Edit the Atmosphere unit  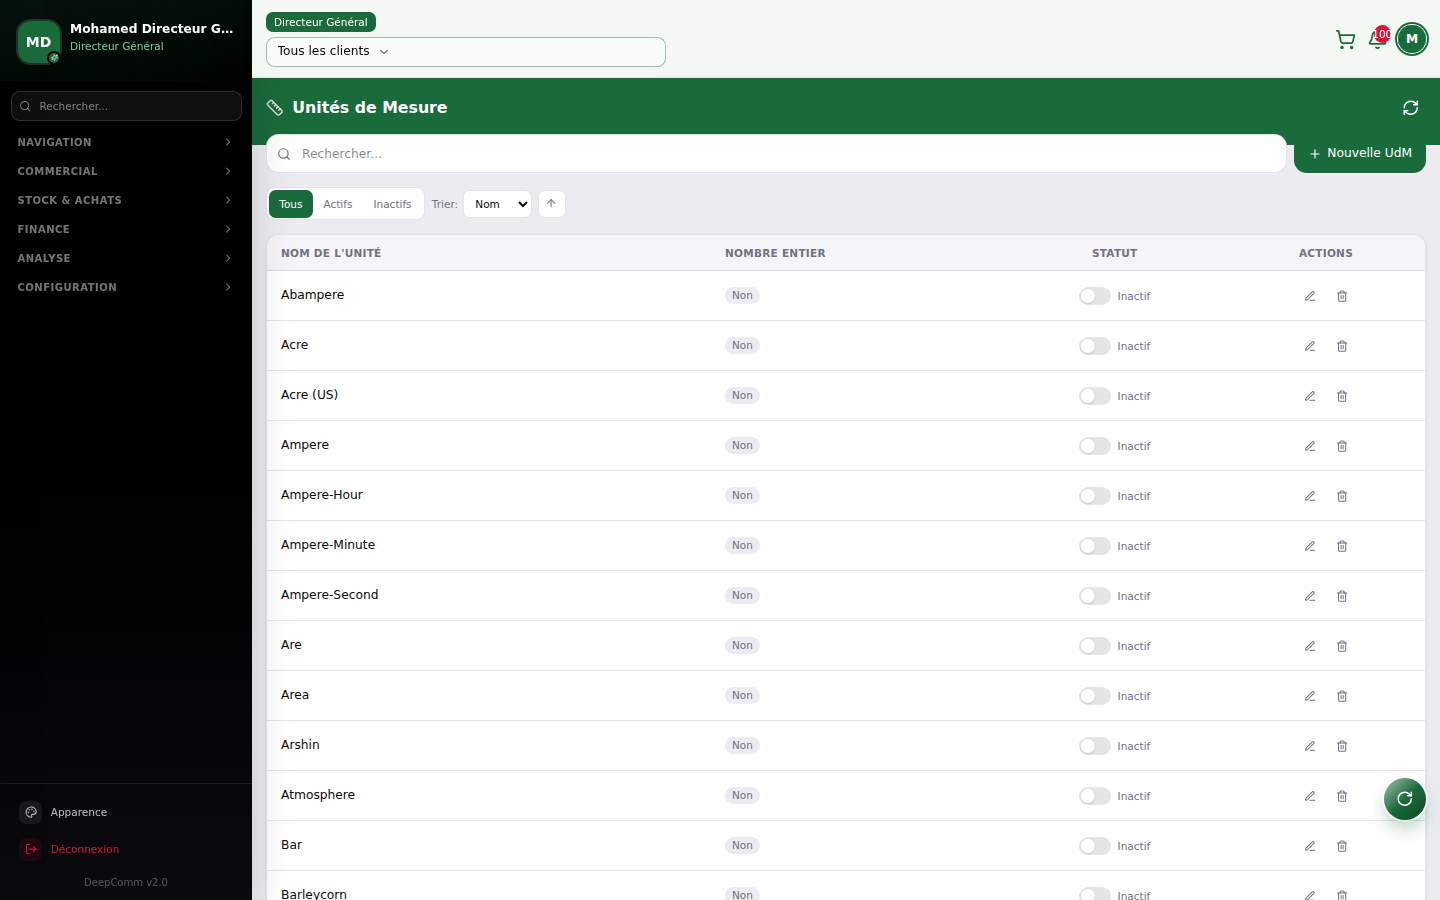click(1310, 796)
